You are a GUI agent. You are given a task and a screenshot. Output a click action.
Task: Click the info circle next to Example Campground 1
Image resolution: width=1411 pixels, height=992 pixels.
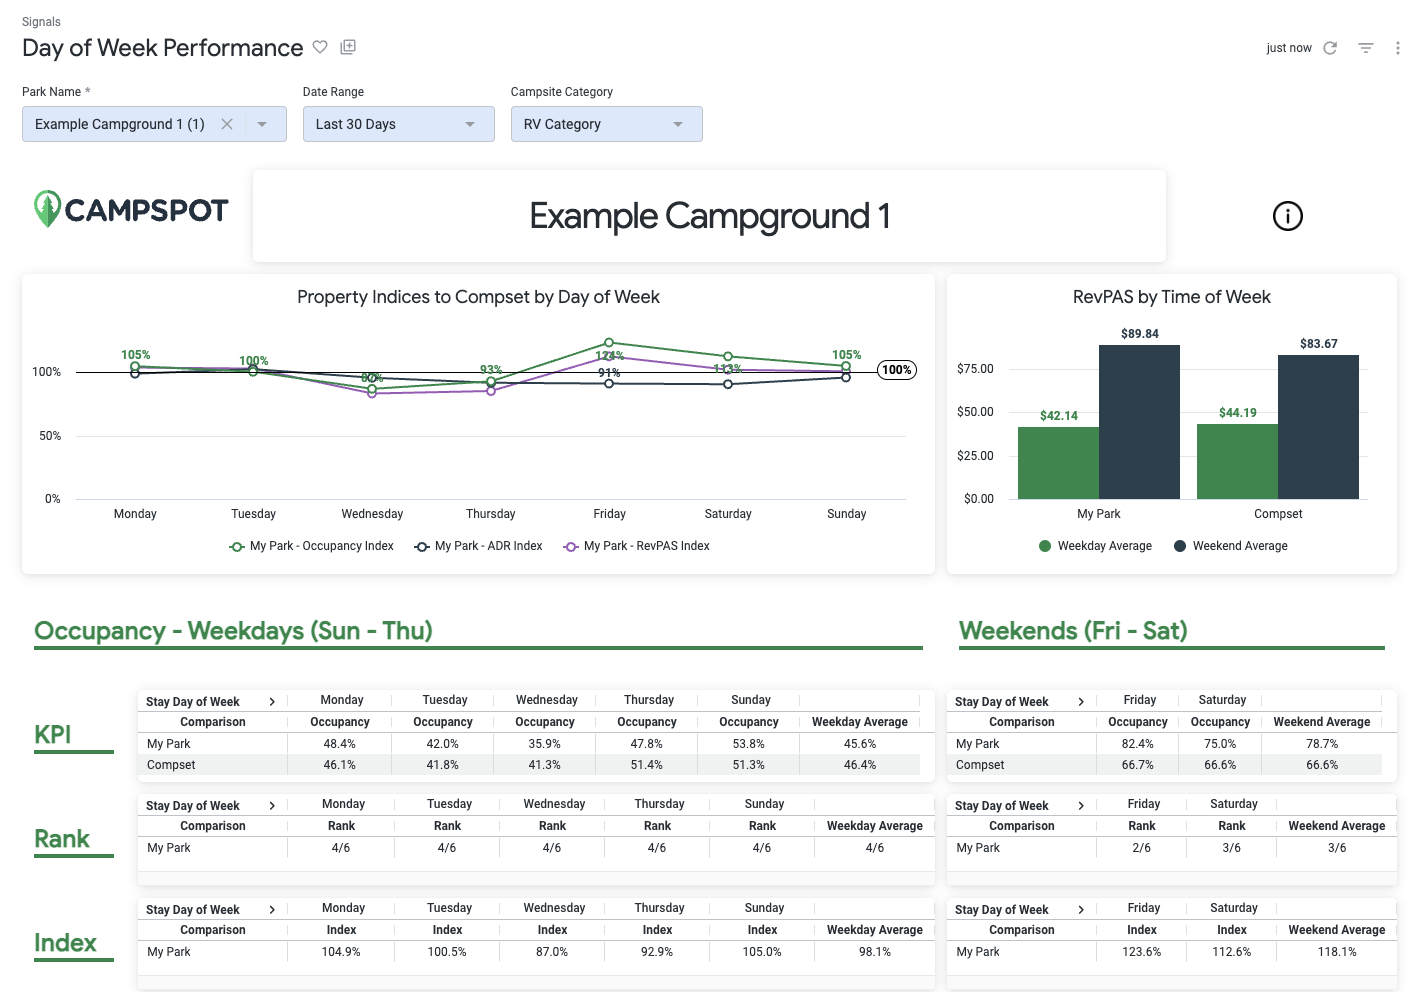coord(1287,216)
